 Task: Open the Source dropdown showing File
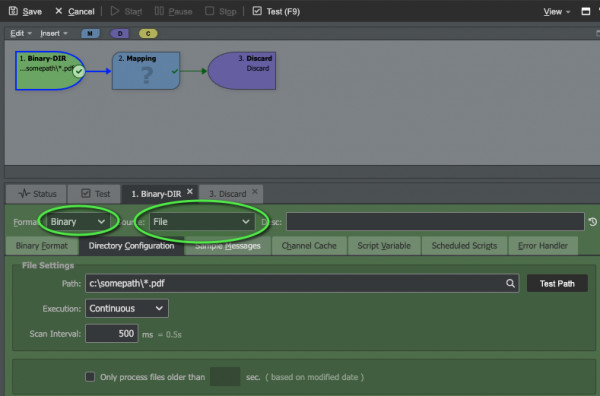[202, 222]
